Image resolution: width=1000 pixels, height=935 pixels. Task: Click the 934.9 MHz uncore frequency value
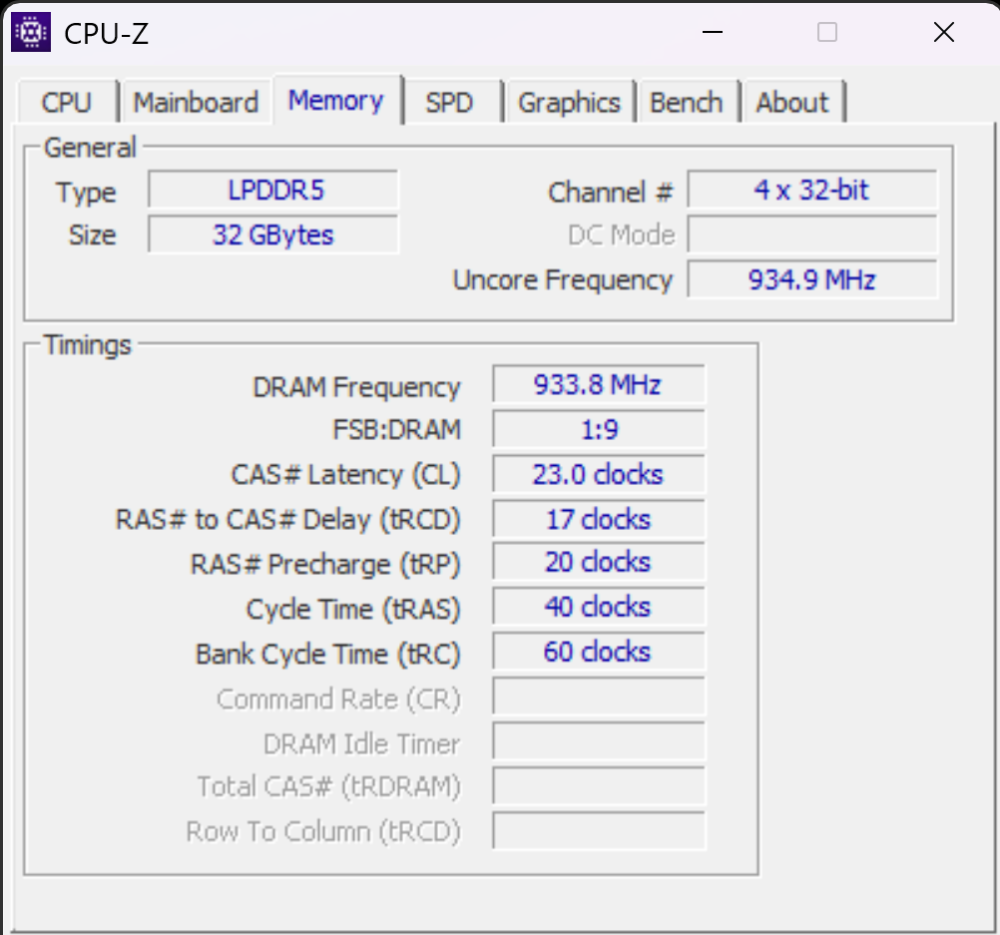click(812, 279)
